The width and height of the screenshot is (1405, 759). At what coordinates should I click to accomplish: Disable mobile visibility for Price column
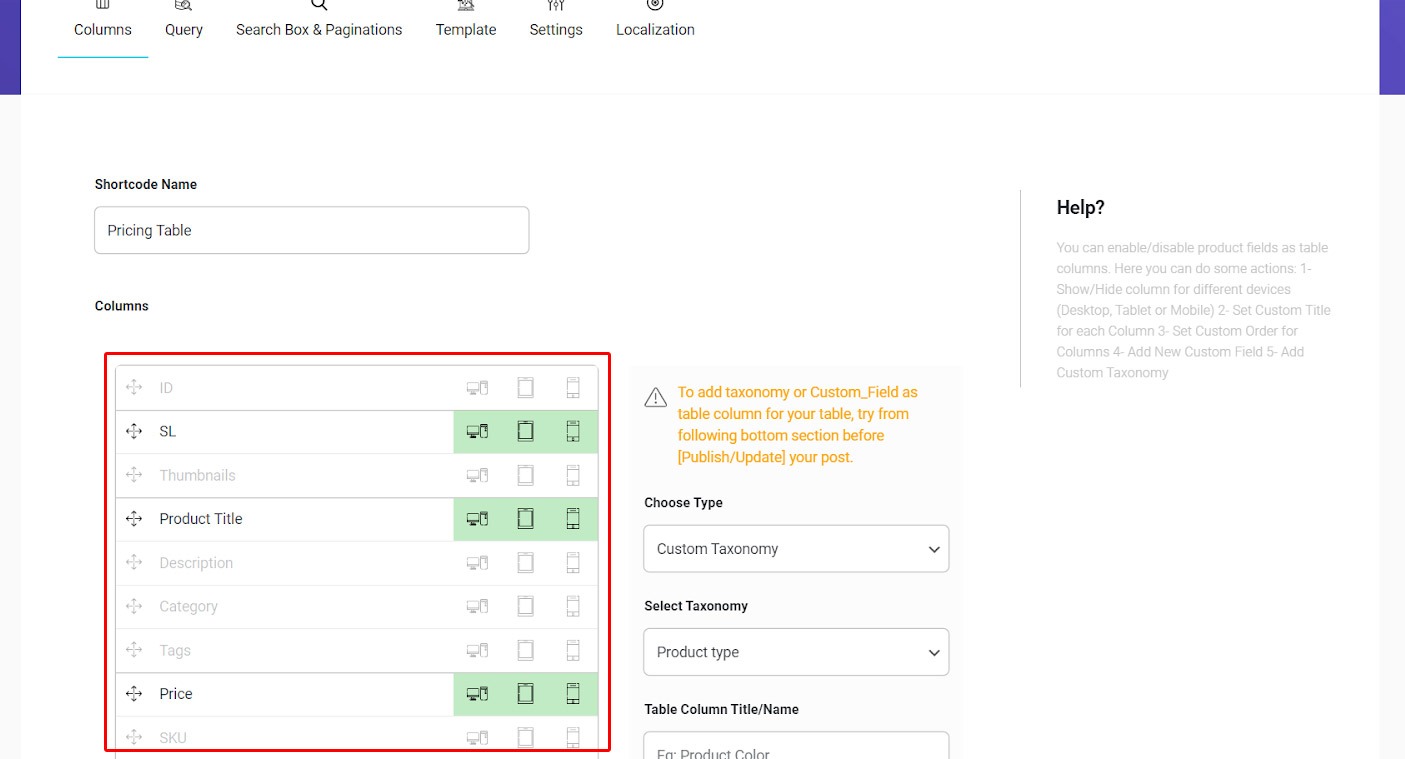tap(573, 693)
